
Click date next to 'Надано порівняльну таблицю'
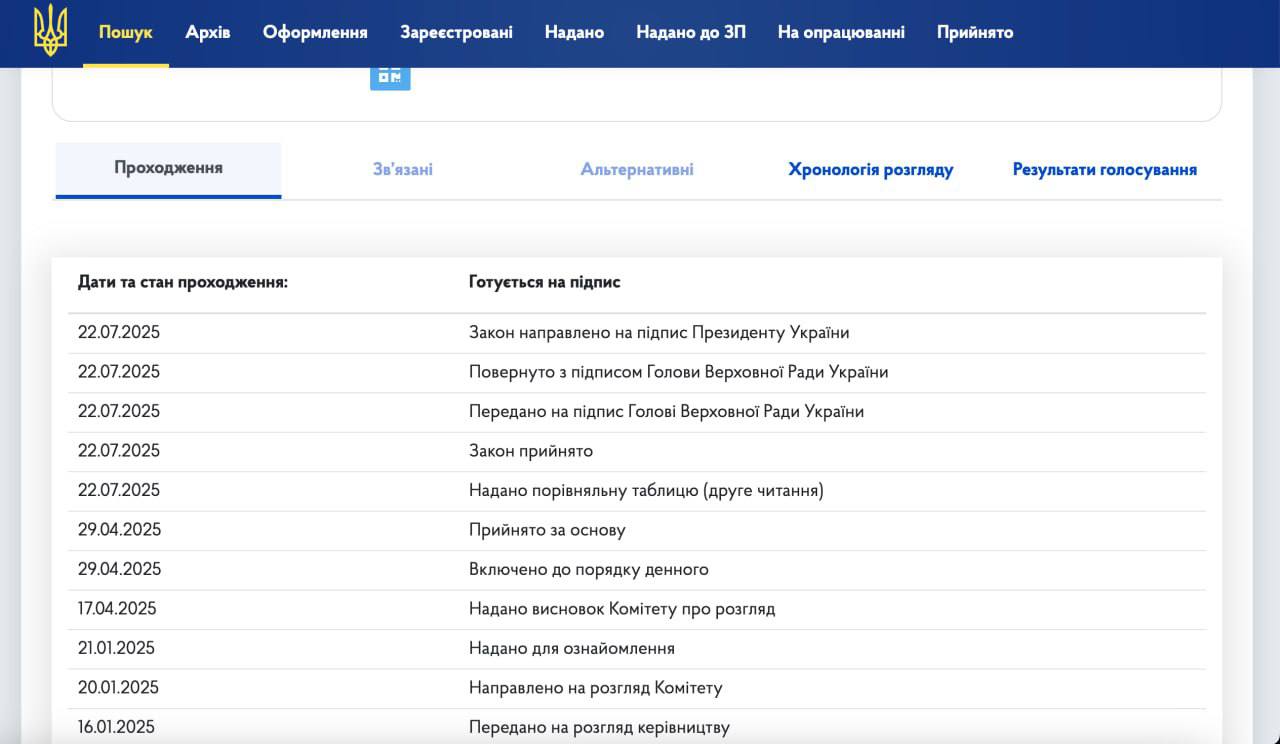119,490
